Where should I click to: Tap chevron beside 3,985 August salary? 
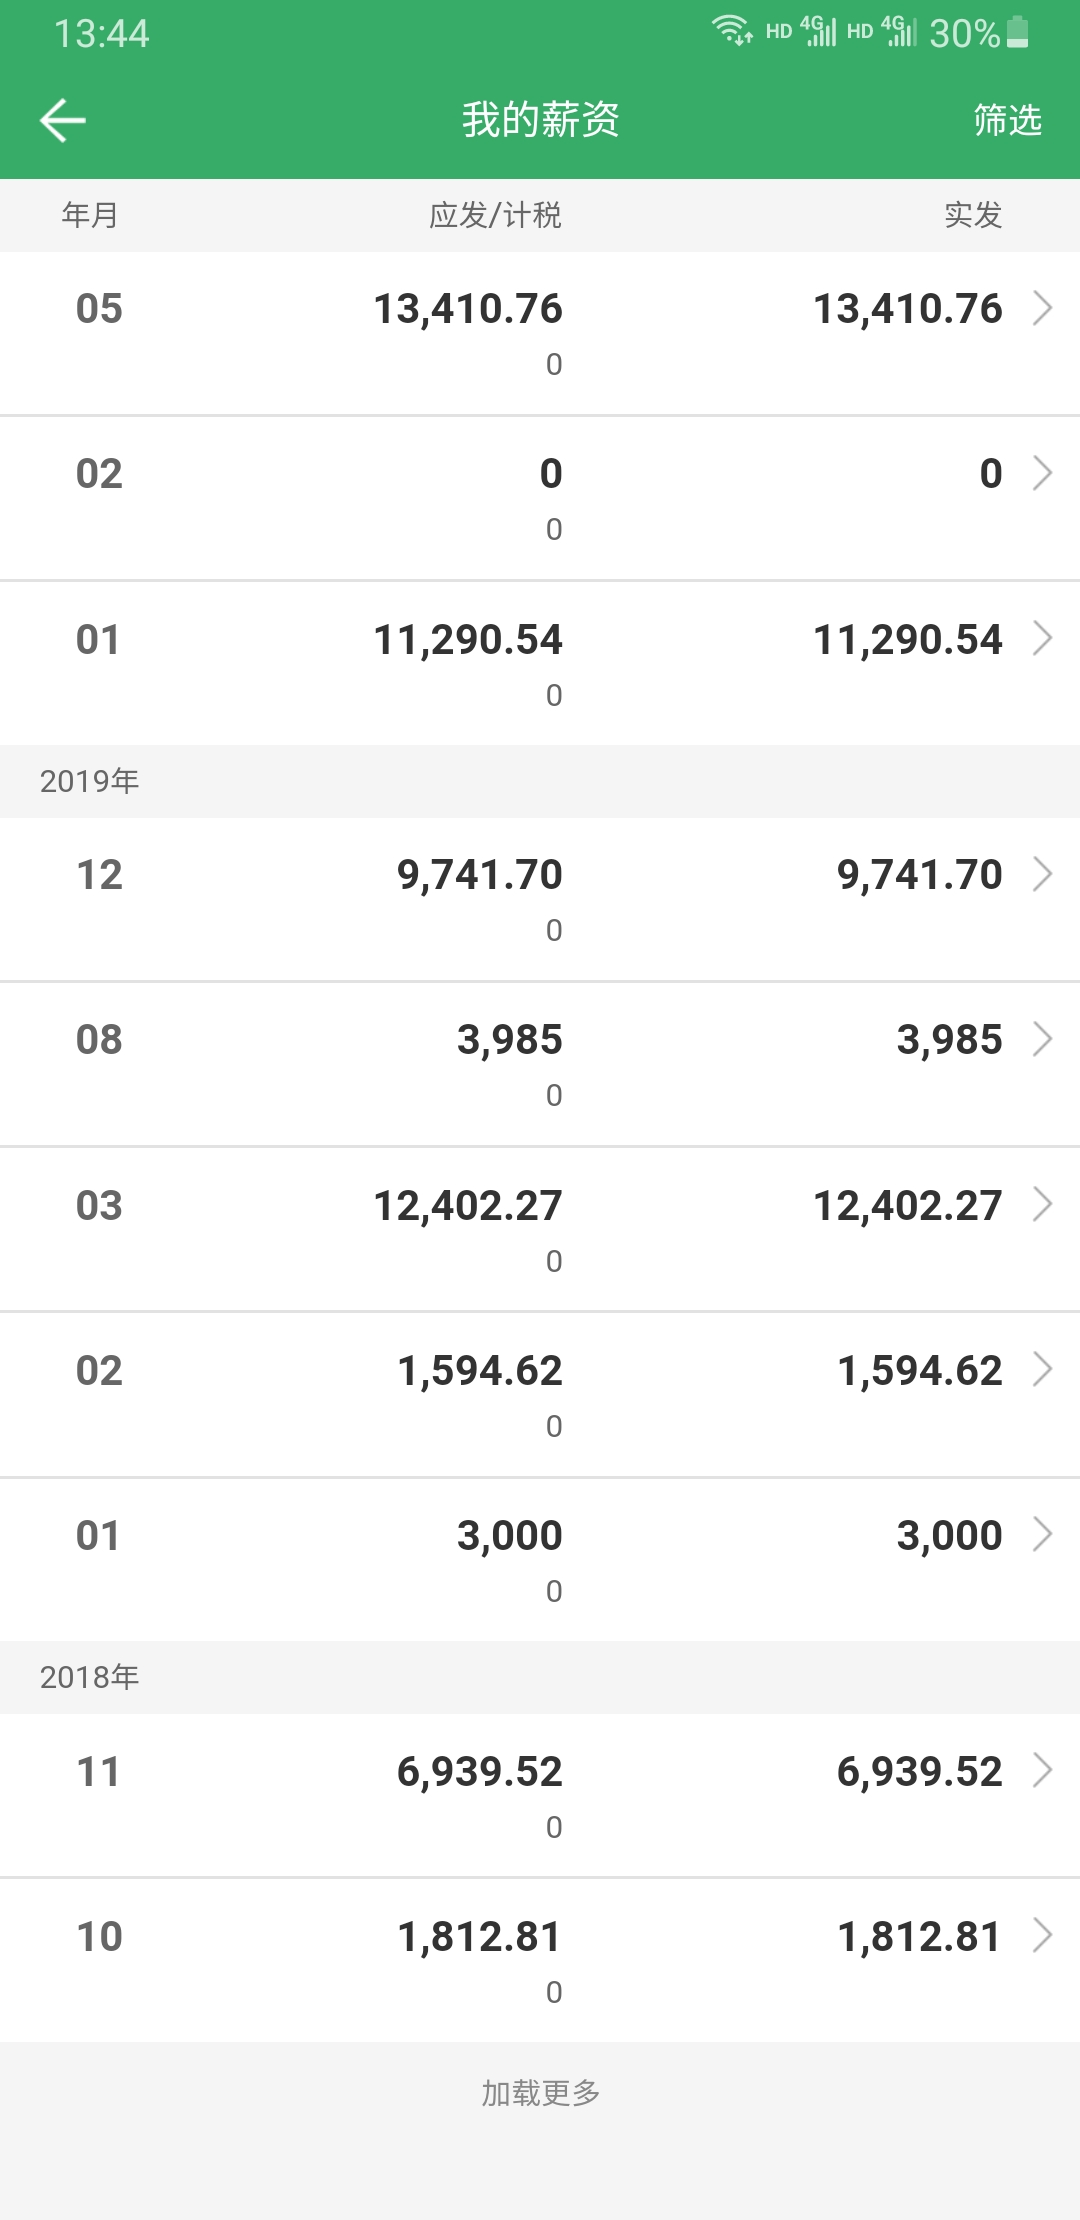click(1042, 1039)
